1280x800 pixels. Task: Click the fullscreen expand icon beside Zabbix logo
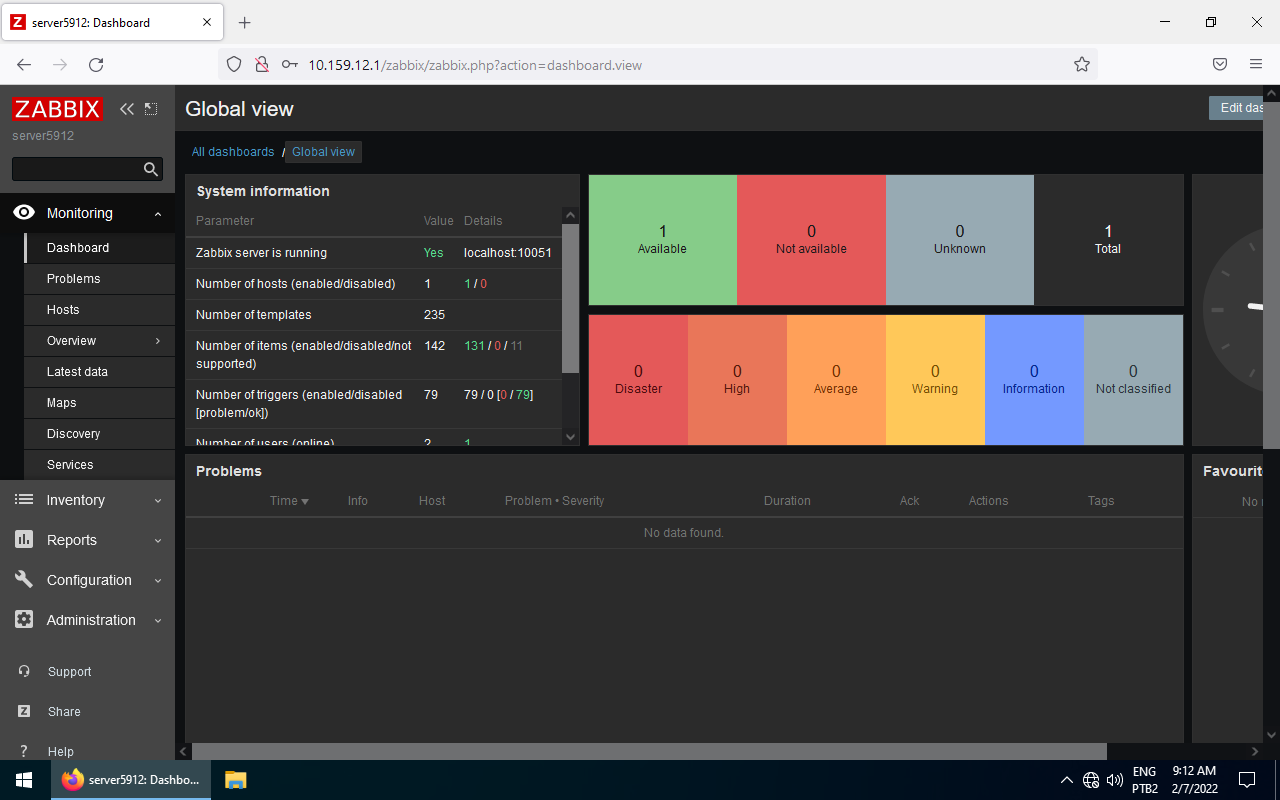tap(150, 109)
